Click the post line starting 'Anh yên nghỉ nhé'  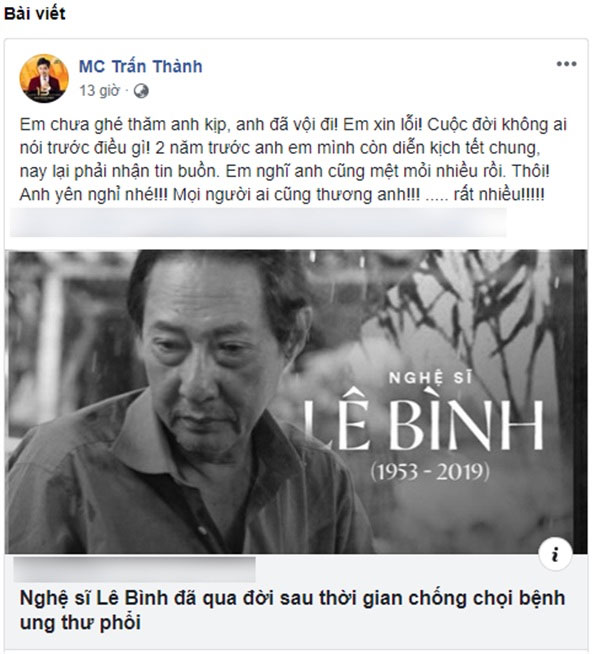[x=282, y=195]
